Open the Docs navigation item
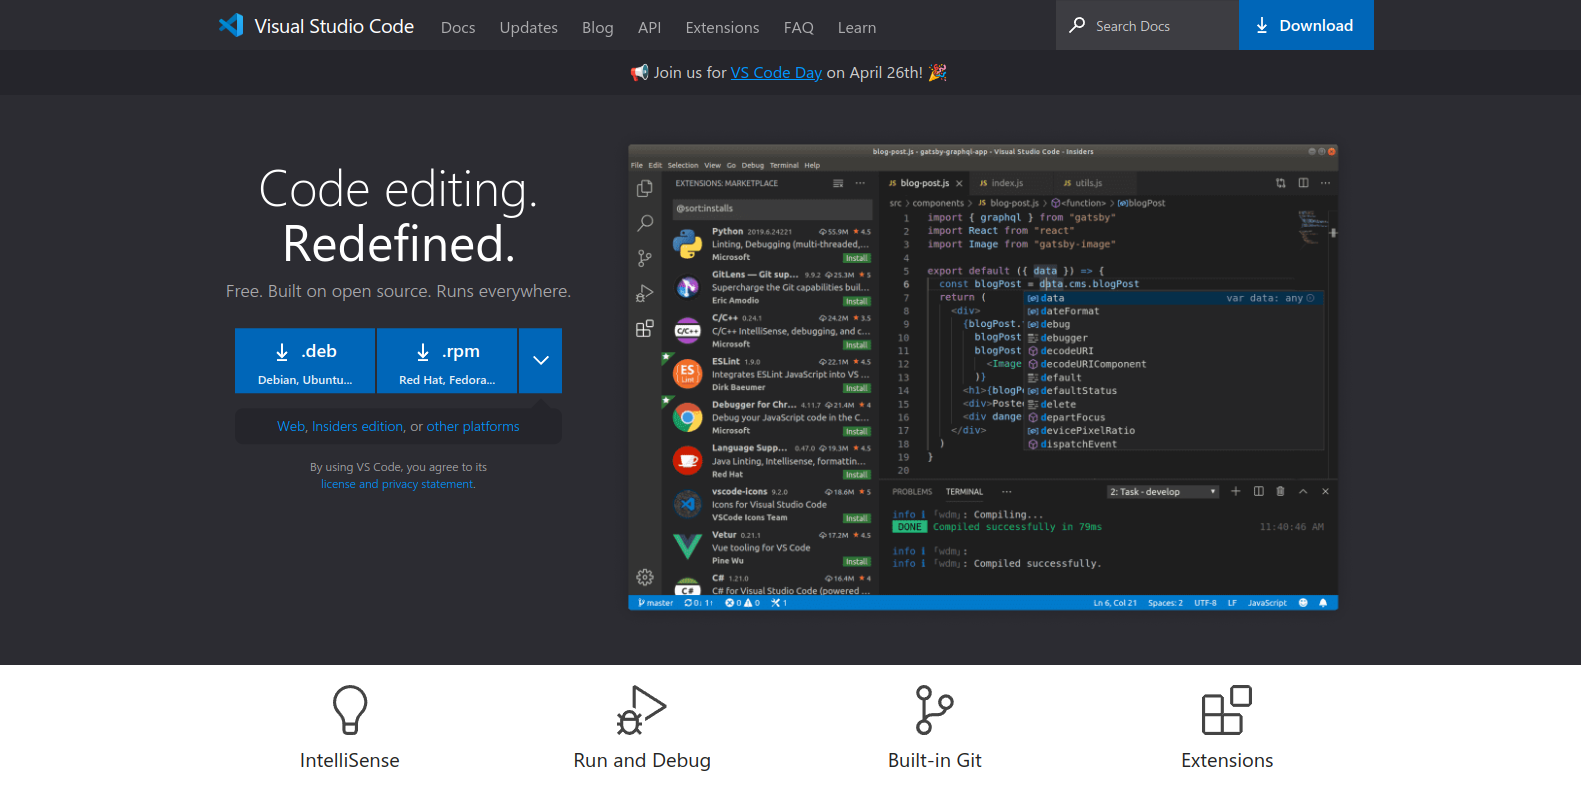 point(458,27)
